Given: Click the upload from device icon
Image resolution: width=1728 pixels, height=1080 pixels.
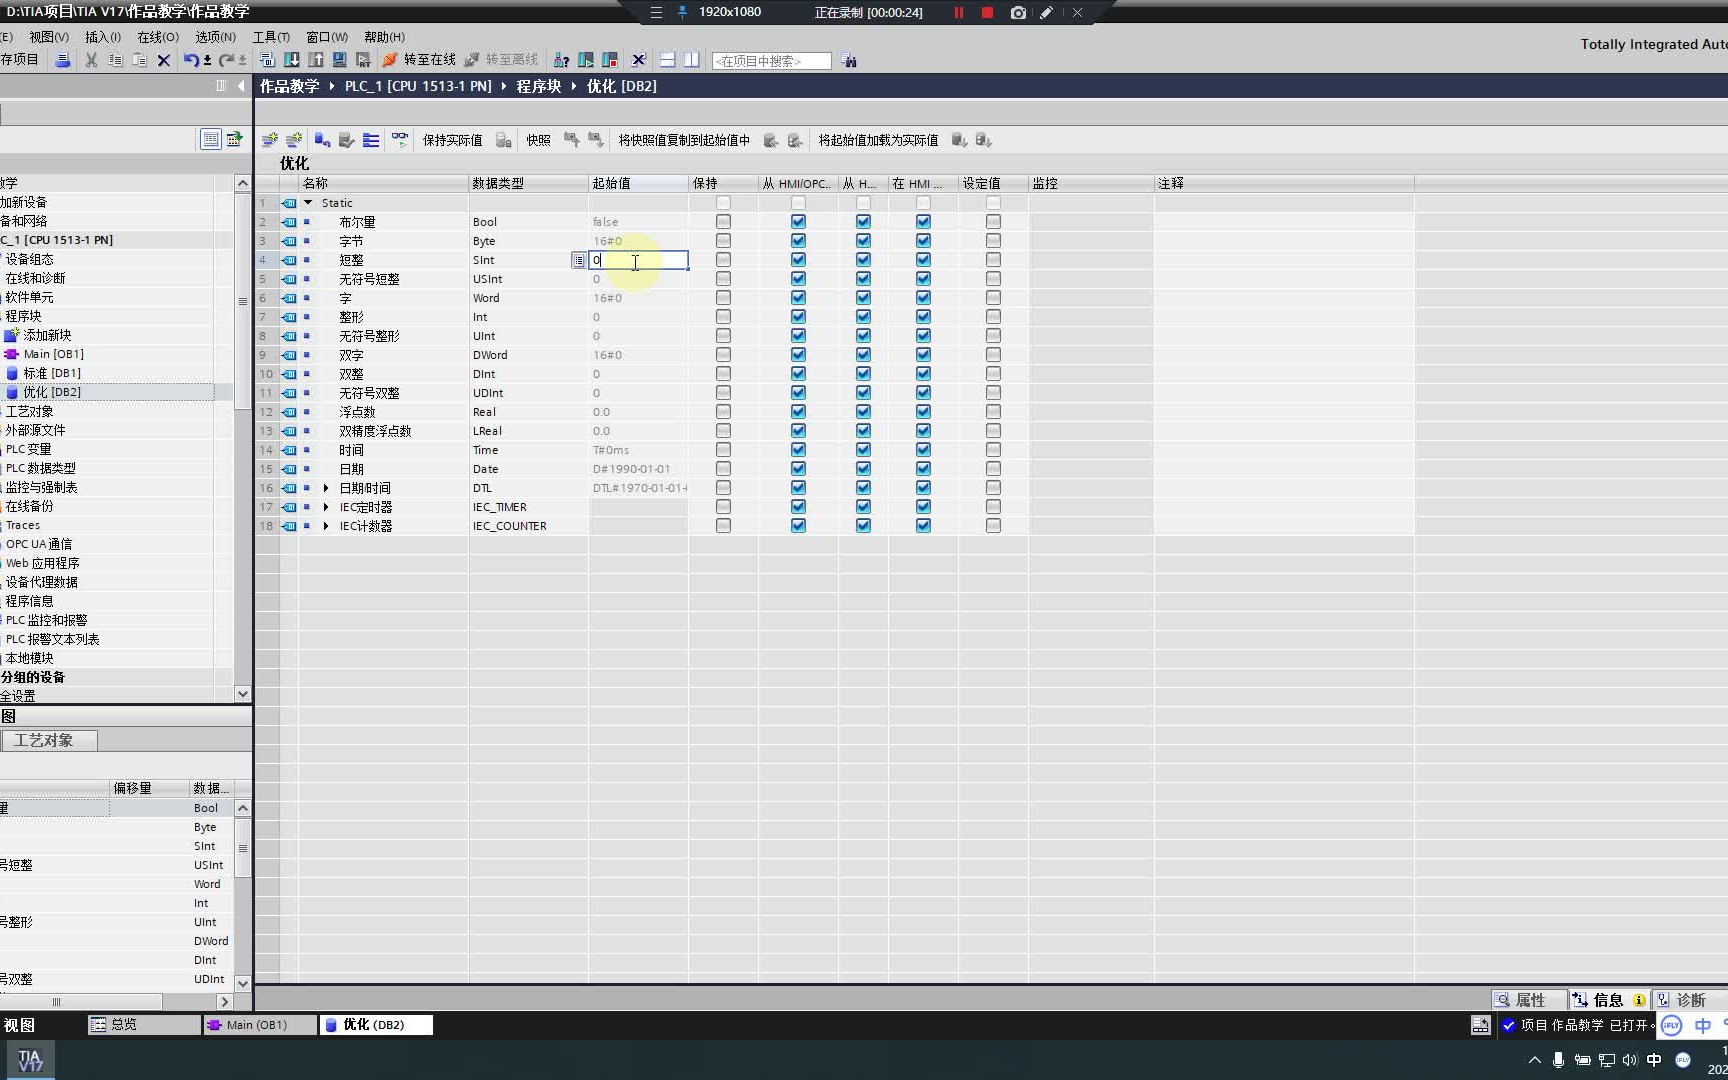Looking at the screenshot, I should 316,60.
